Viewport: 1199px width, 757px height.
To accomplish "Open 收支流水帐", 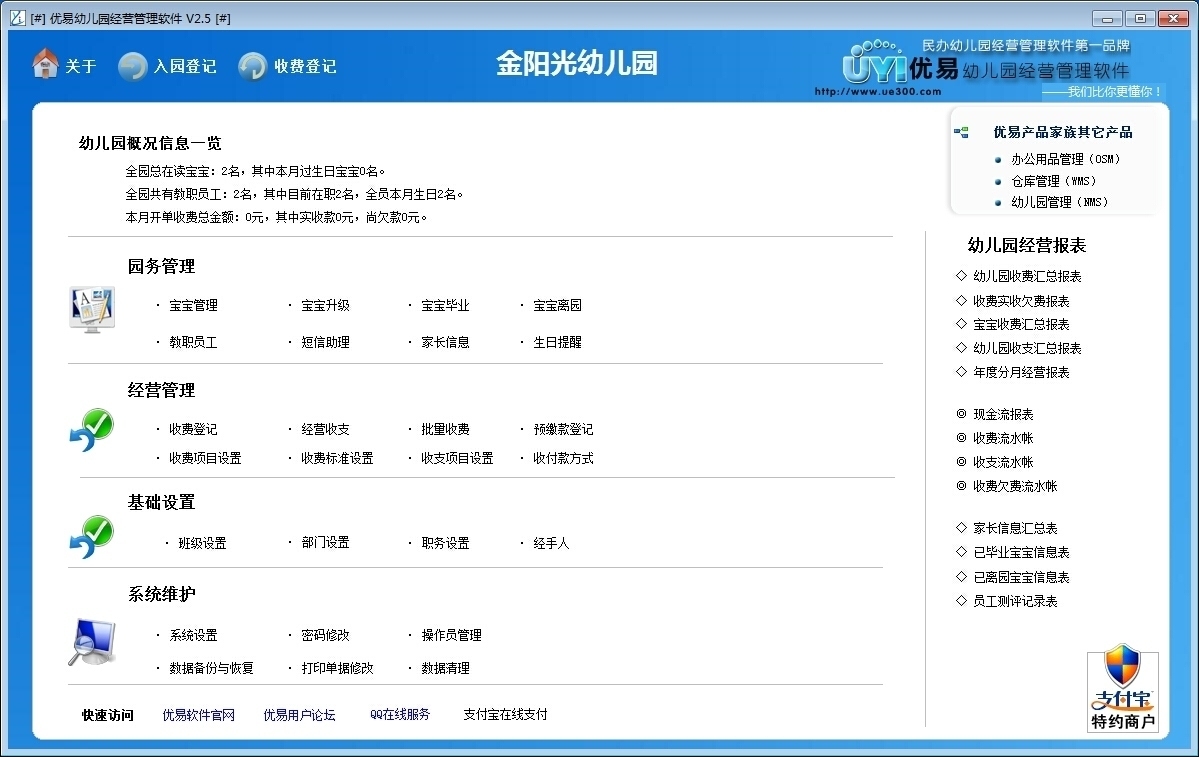I will [x=1003, y=462].
